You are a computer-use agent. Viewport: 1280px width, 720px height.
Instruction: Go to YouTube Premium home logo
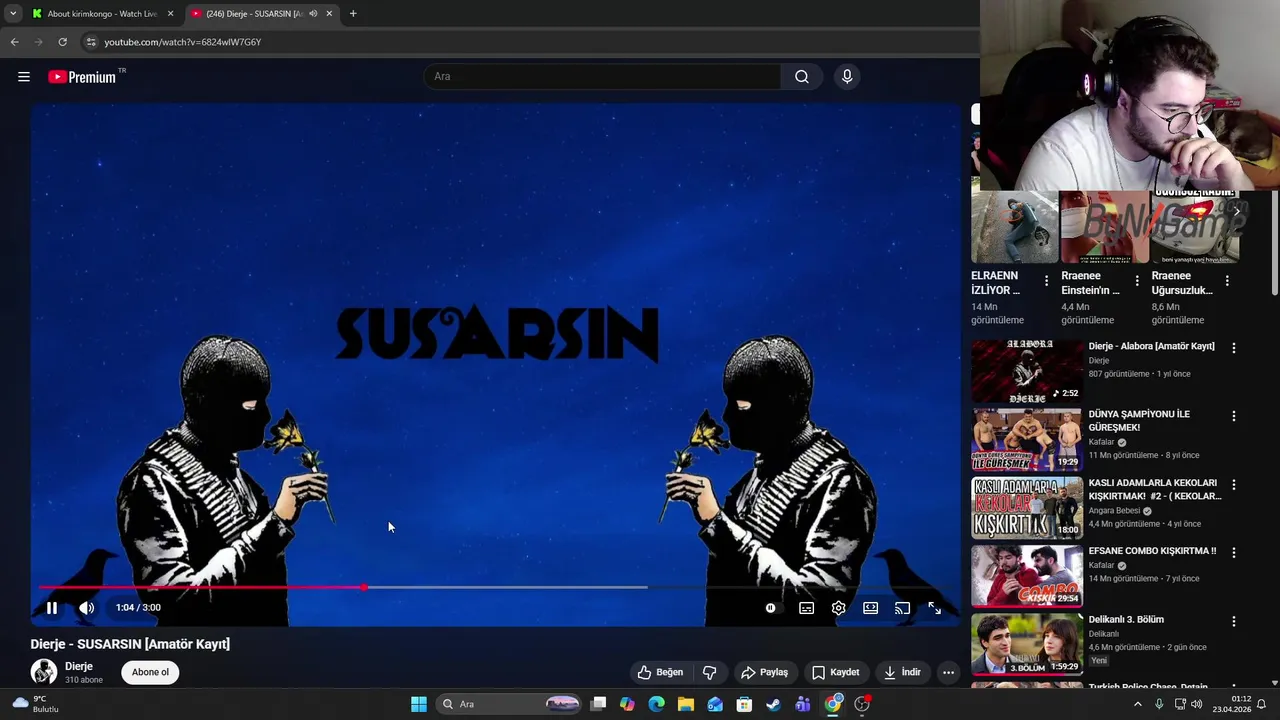pyautogui.click(x=83, y=77)
